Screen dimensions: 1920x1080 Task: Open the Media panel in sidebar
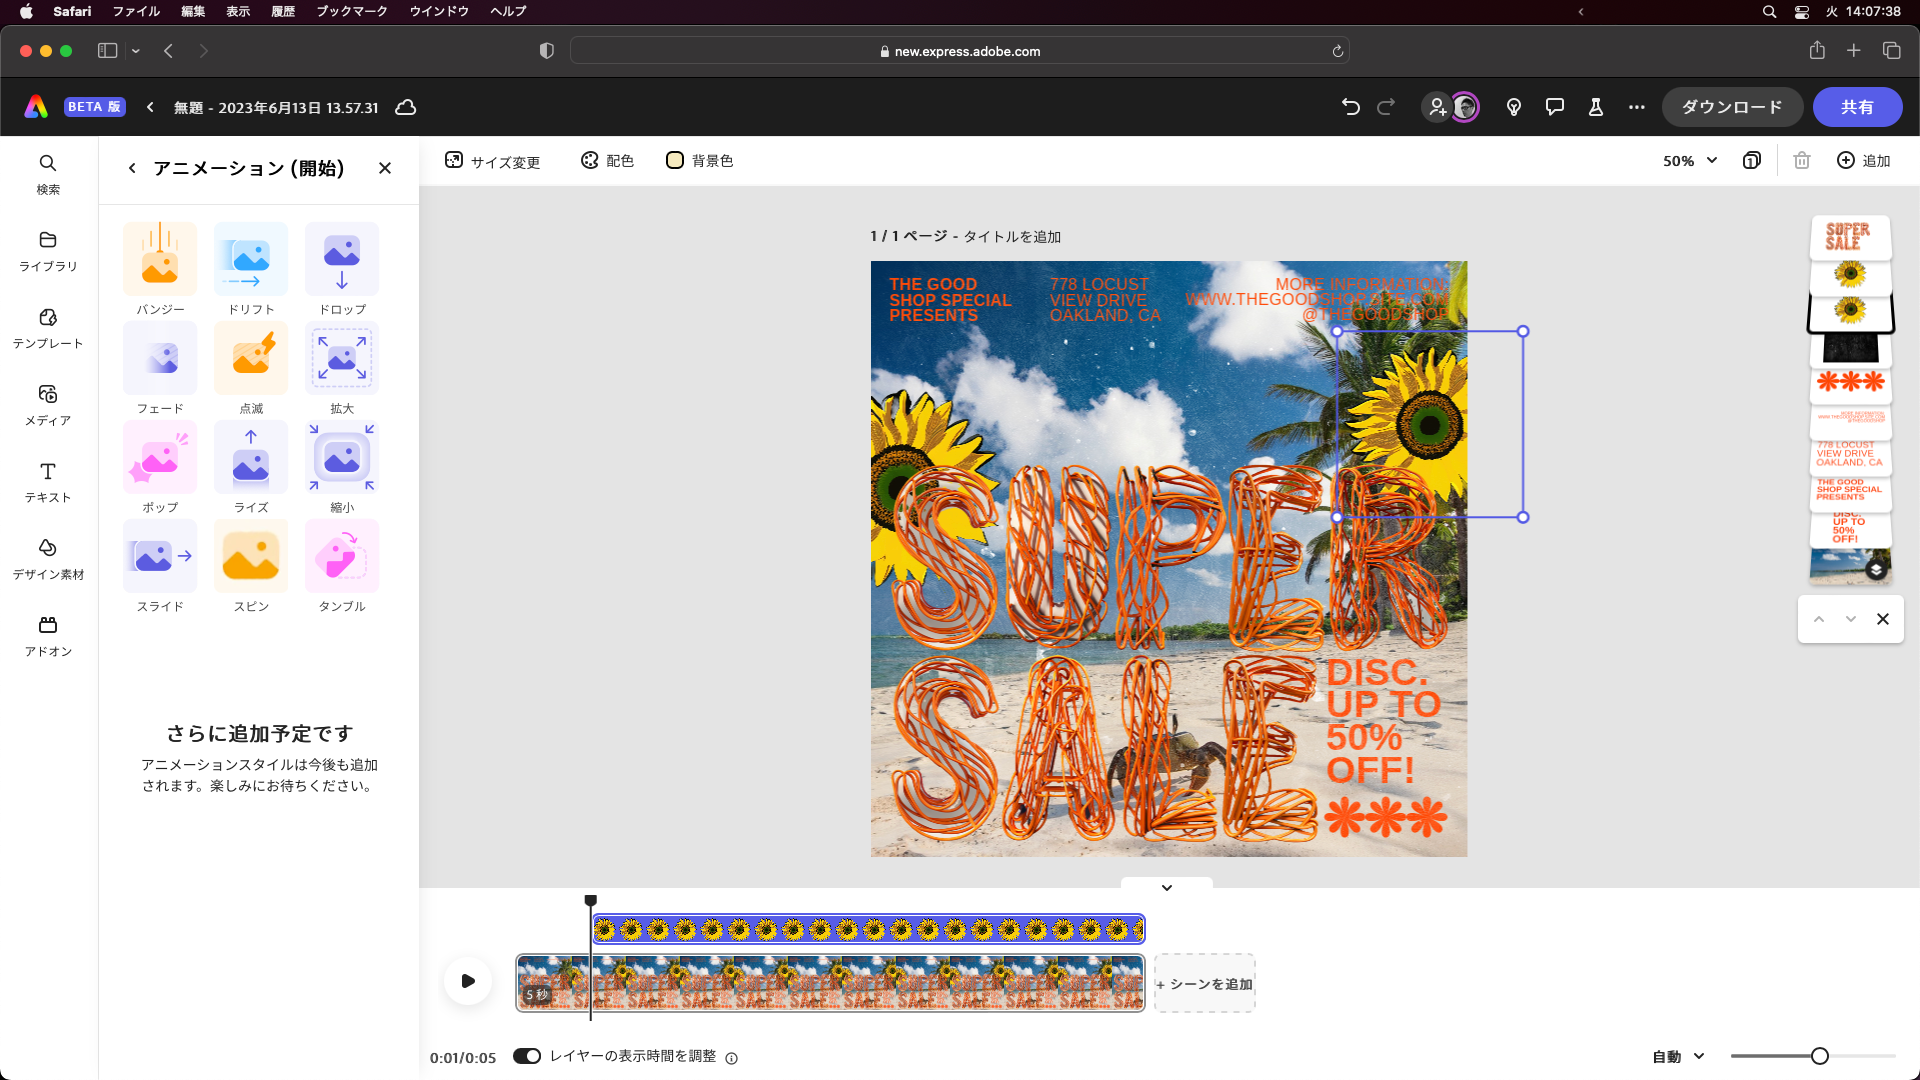48,404
